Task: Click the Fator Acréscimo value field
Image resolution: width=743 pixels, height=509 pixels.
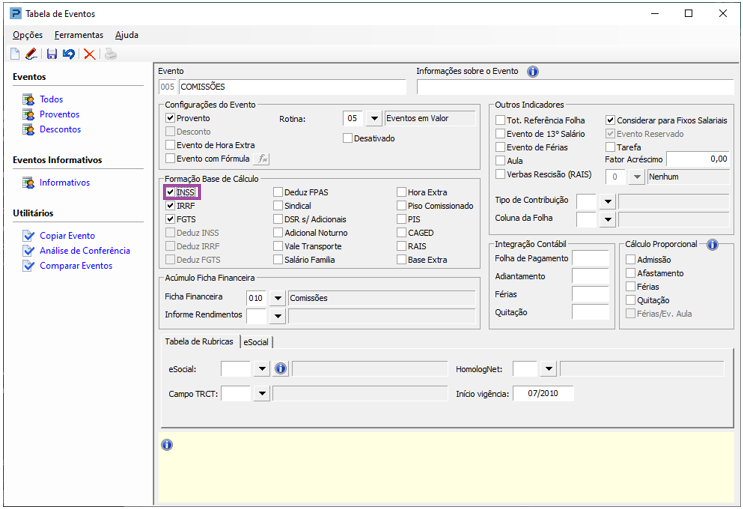Action: 698,159
